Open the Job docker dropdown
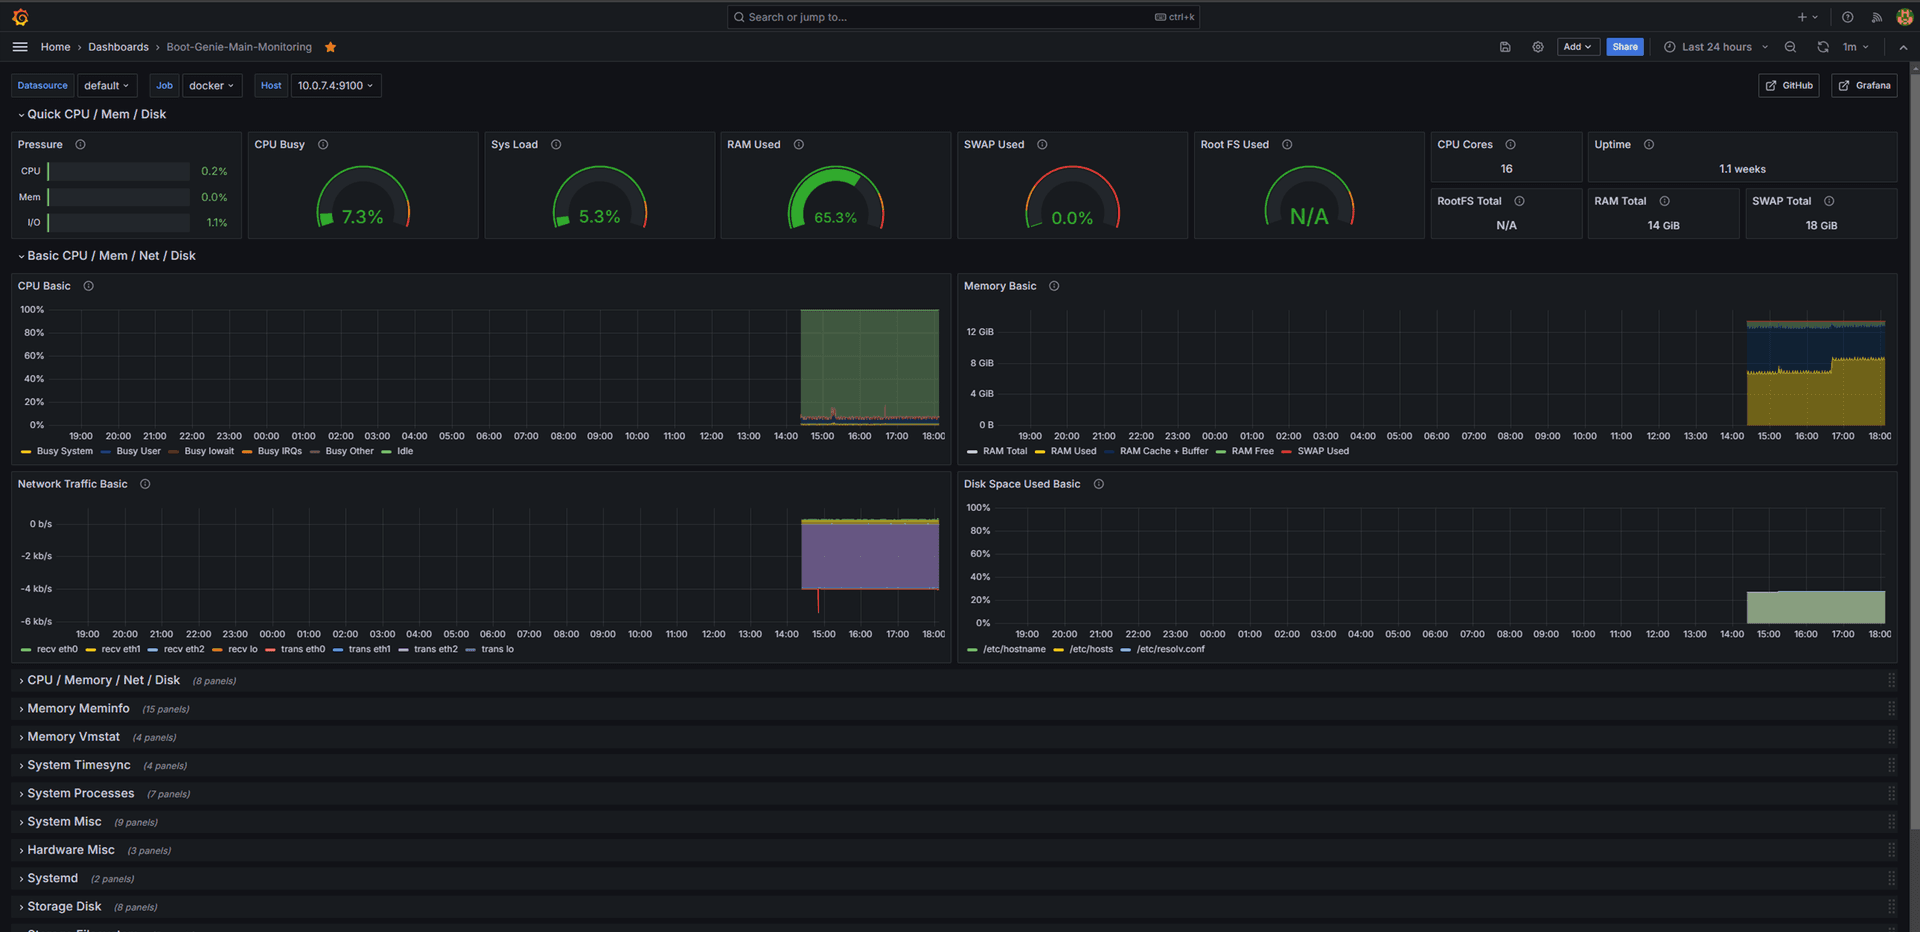 pyautogui.click(x=212, y=86)
